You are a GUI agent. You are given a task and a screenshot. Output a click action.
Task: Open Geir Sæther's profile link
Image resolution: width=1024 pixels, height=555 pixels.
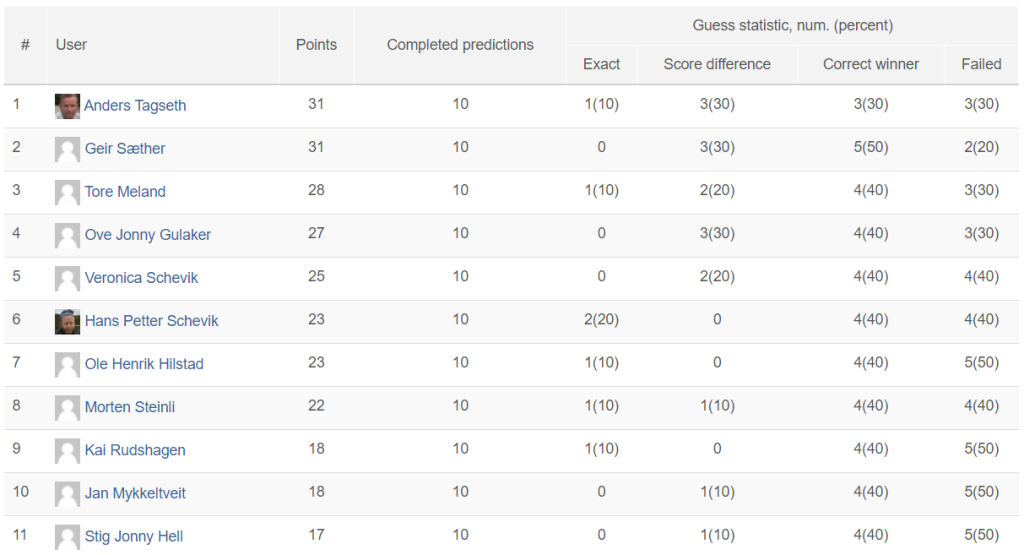[x=125, y=148]
